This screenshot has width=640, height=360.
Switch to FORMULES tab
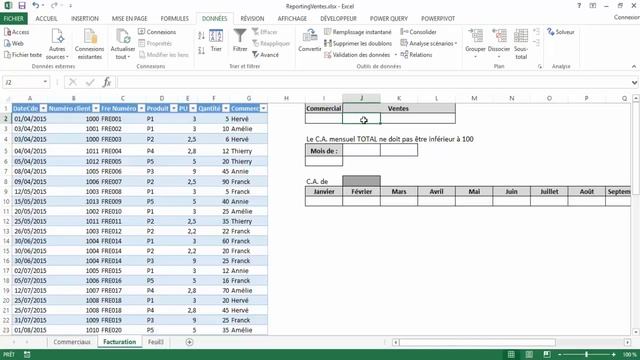[174, 19]
